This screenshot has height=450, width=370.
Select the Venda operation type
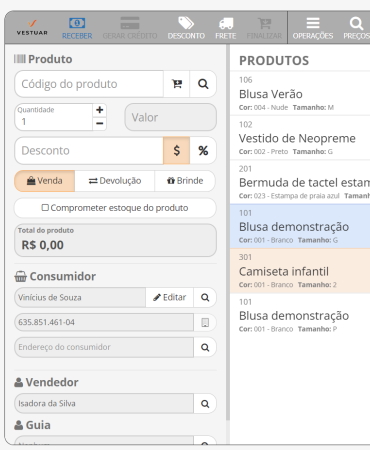[45, 181]
